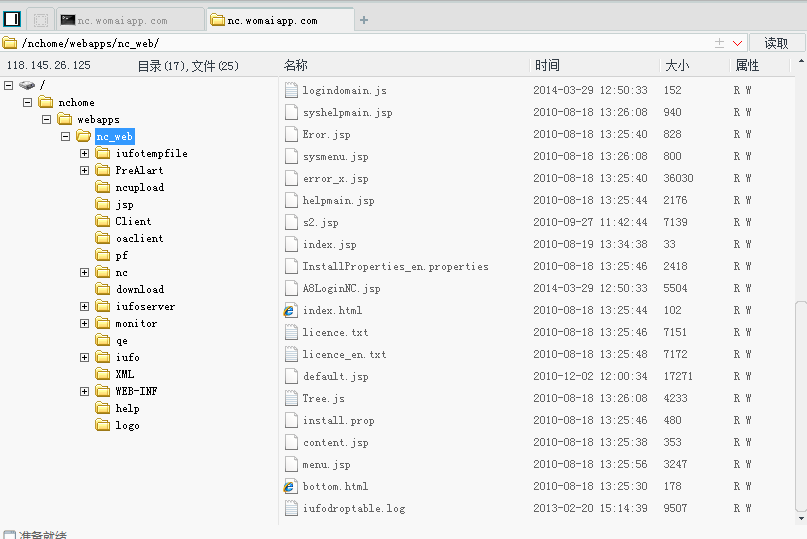807x539 pixels.
Task: Select the ncupload folder icon
Action: tap(103, 187)
